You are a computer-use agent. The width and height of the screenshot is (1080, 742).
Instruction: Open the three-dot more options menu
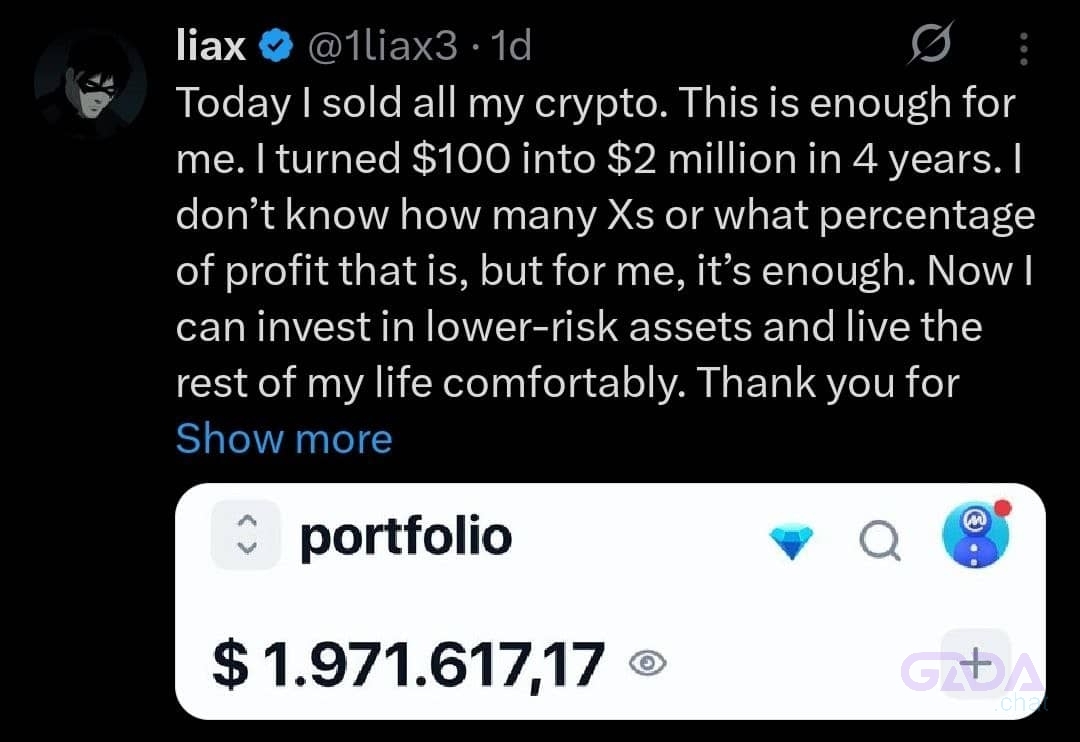click(x=1024, y=49)
